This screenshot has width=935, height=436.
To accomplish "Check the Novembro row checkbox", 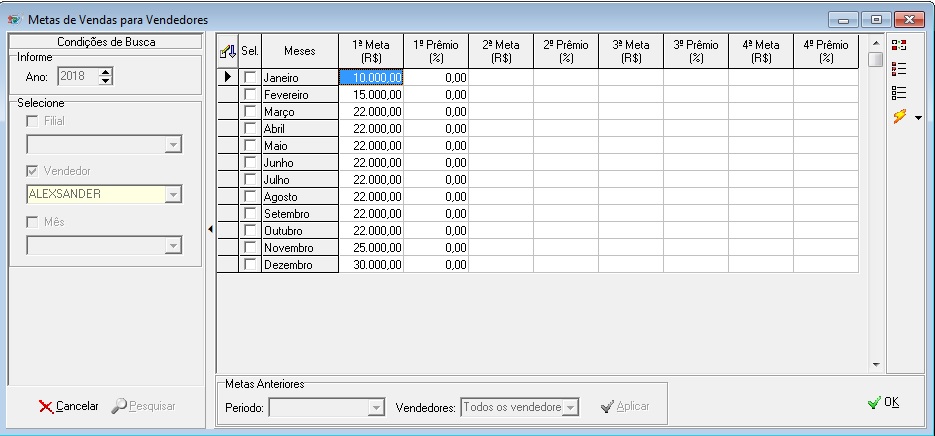I will coord(250,248).
